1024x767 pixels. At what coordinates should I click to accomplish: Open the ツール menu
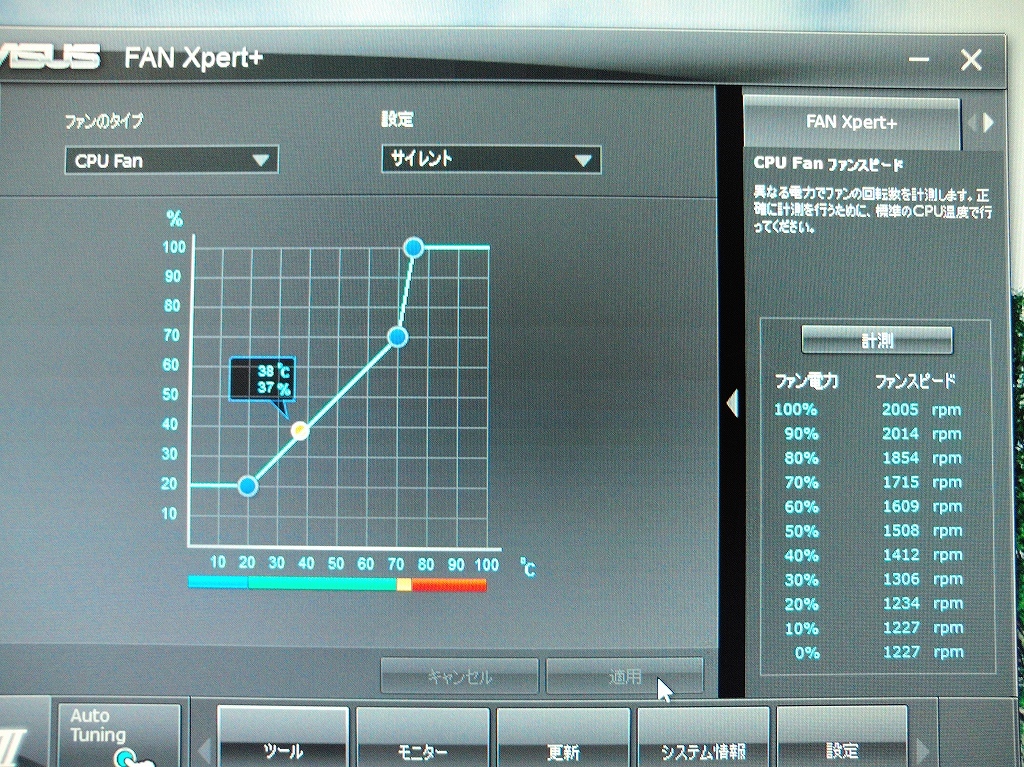(x=283, y=737)
